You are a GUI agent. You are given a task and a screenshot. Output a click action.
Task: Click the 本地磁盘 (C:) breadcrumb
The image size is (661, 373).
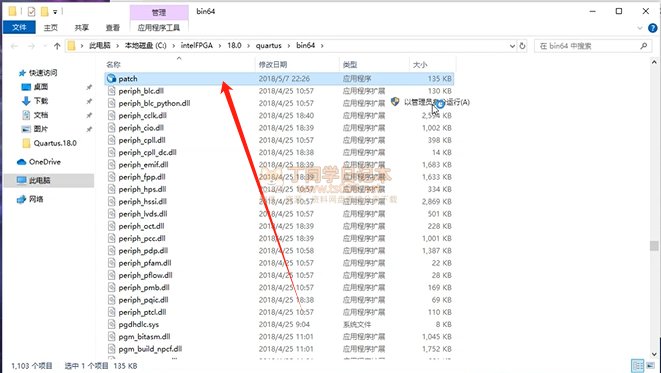tap(145, 46)
